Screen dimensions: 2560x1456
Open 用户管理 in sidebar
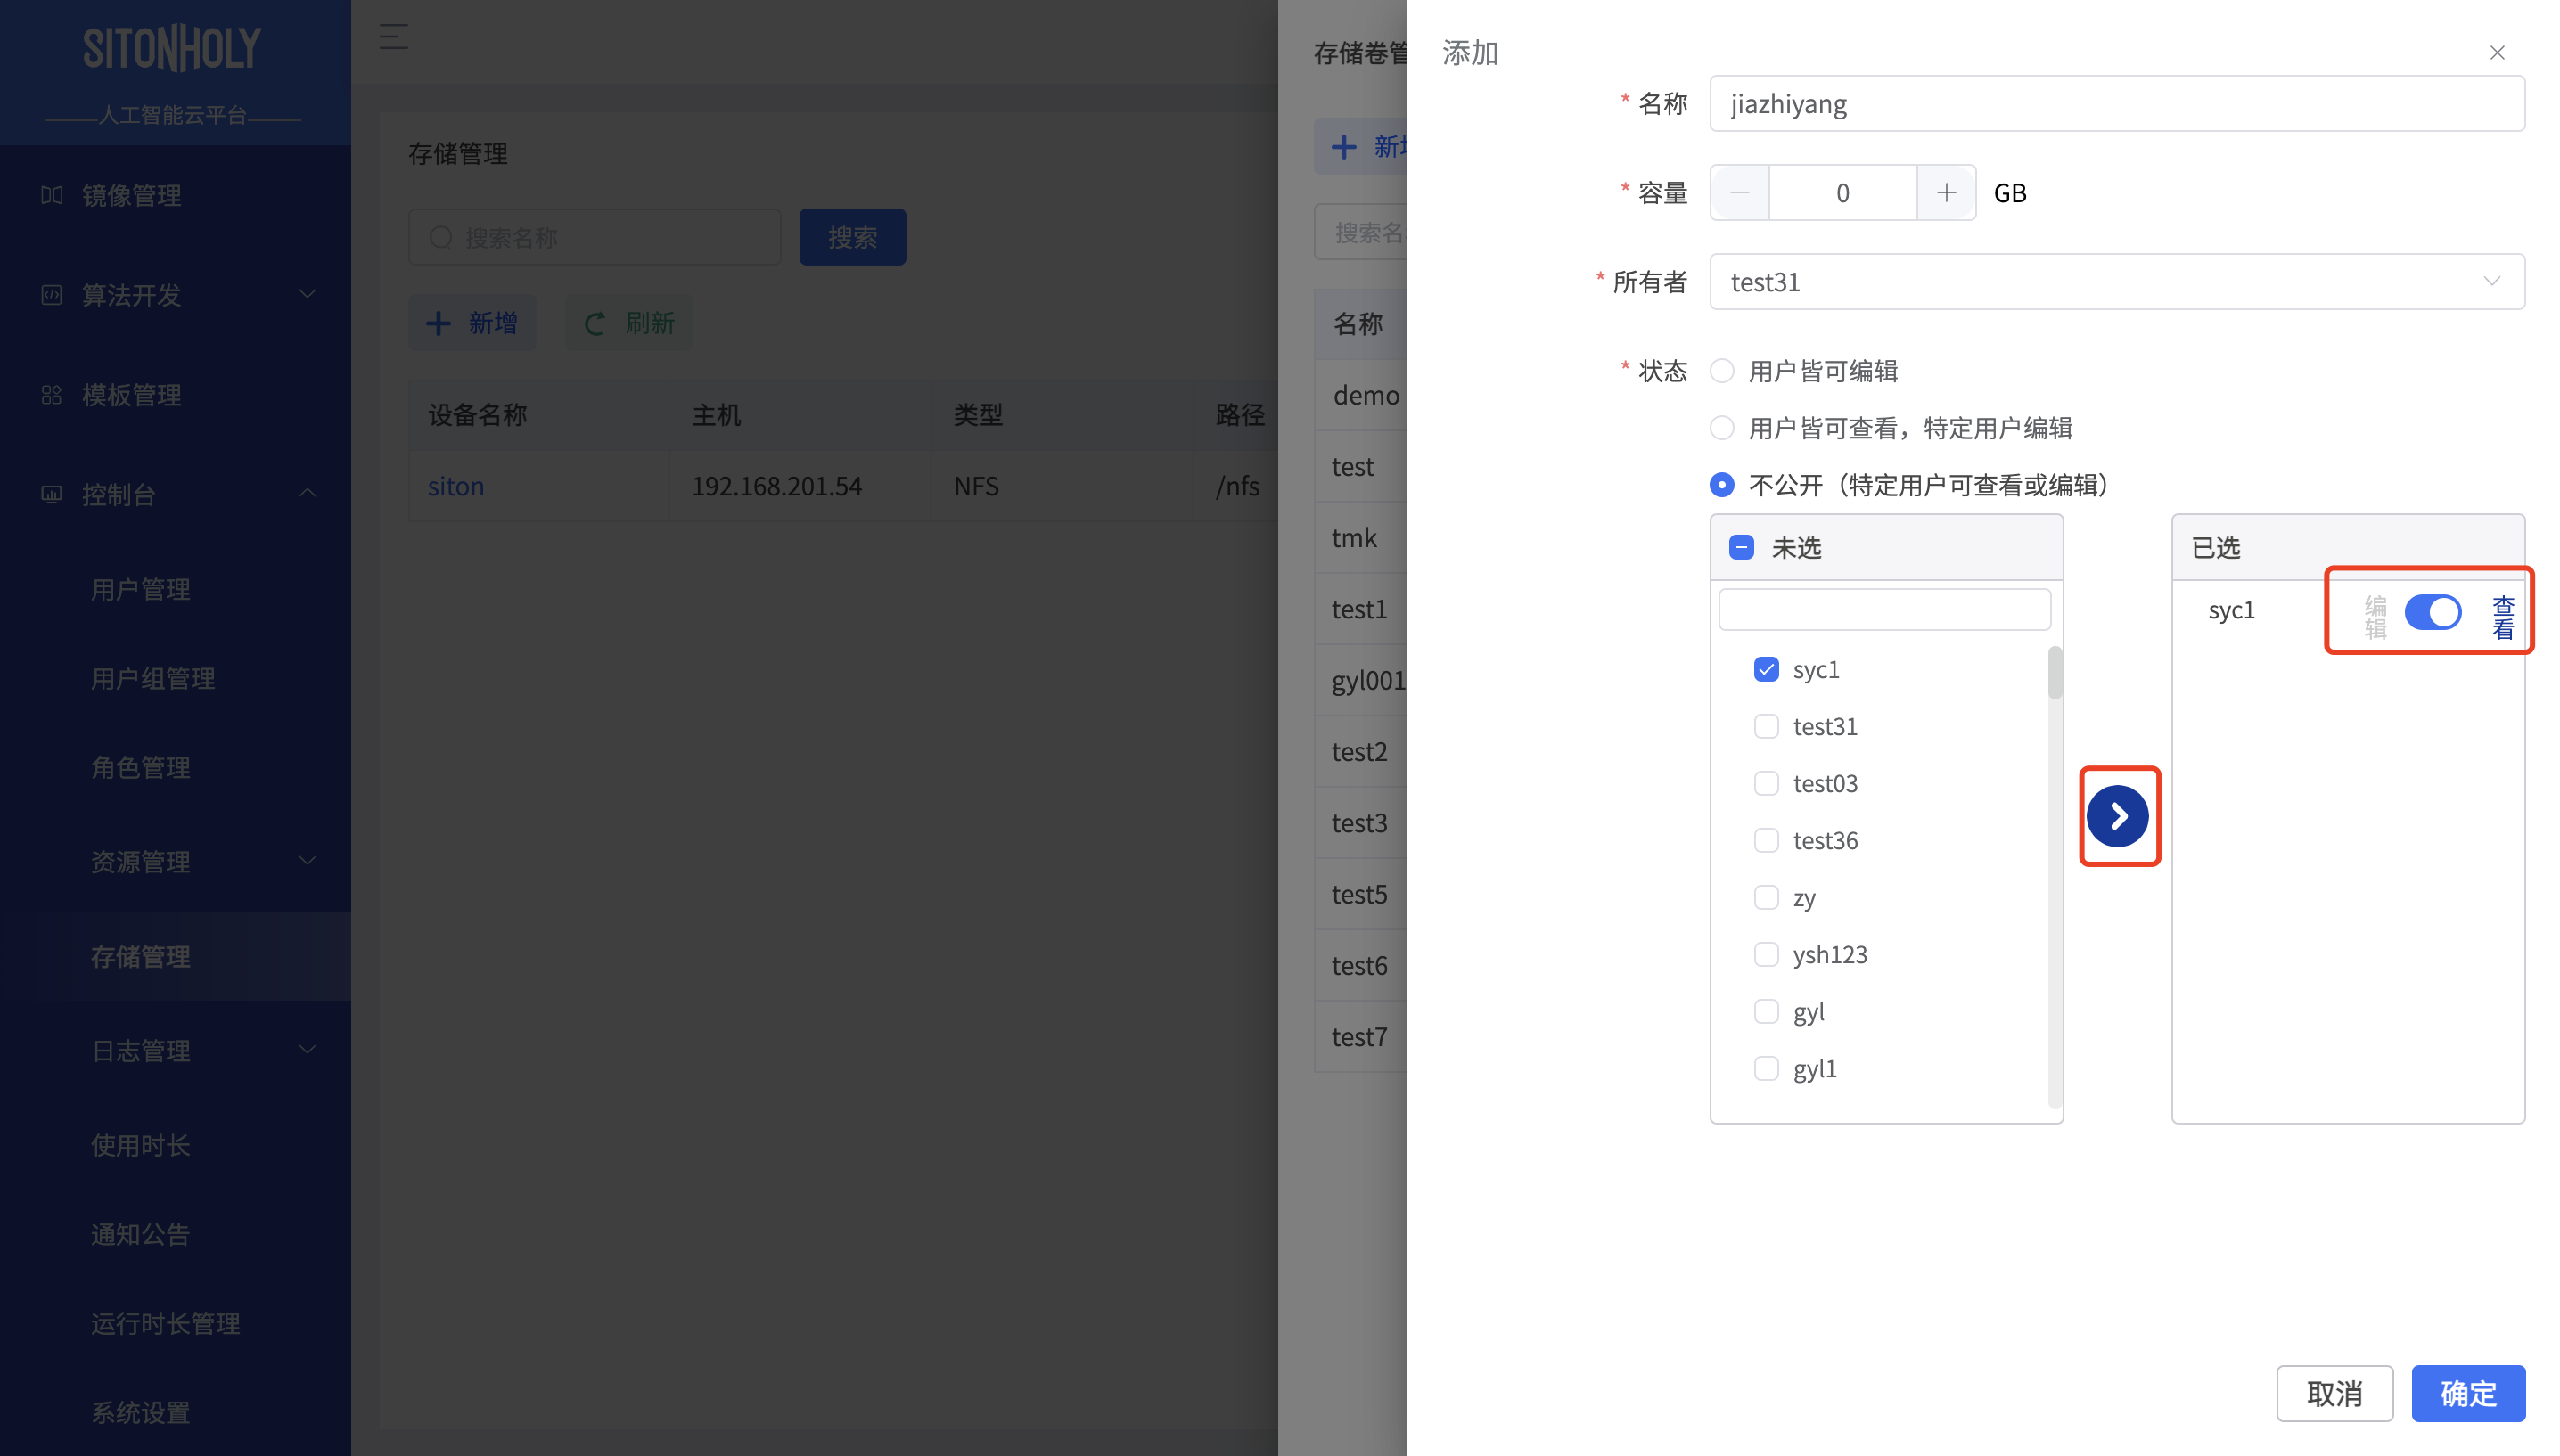click(x=141, y=590)
